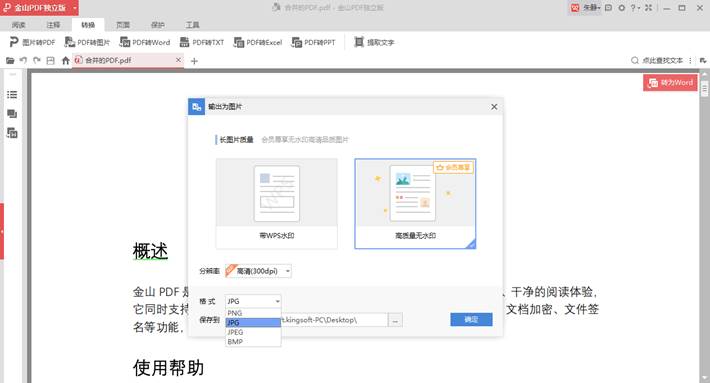This screenshot has width=710, height=383.
Task: Click the user account avatar icon
Action: pyautogui.click(x=575, y=8)
